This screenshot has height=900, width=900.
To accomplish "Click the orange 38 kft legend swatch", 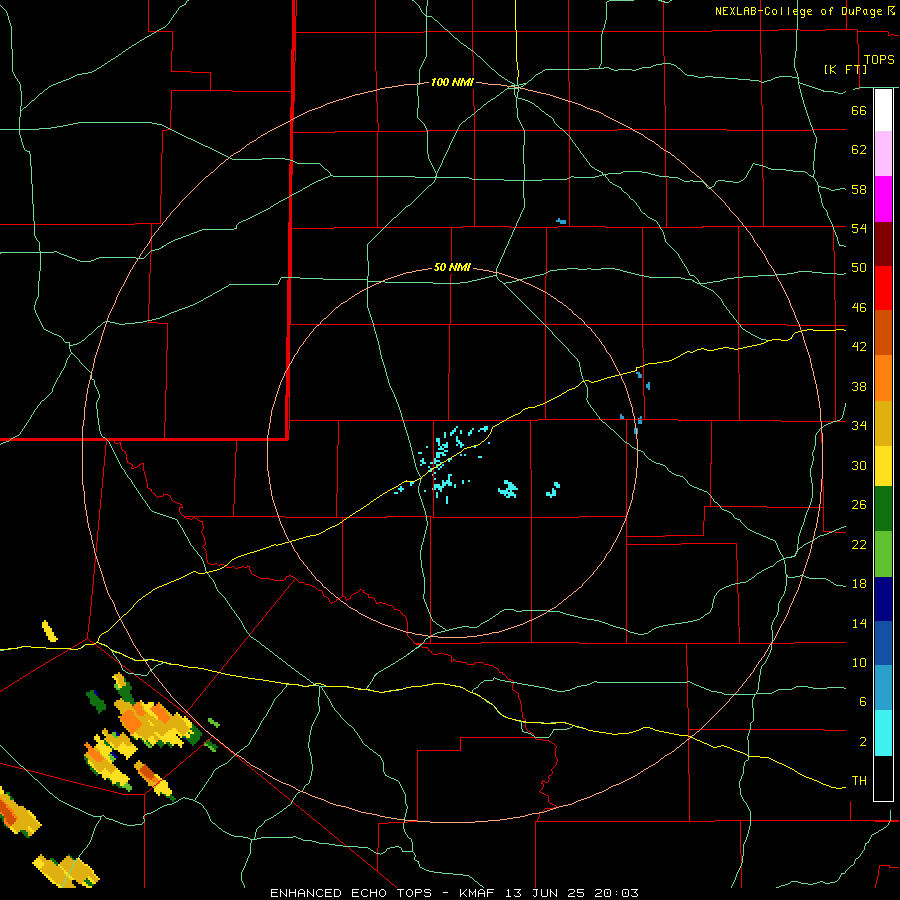I will (883, 378).
